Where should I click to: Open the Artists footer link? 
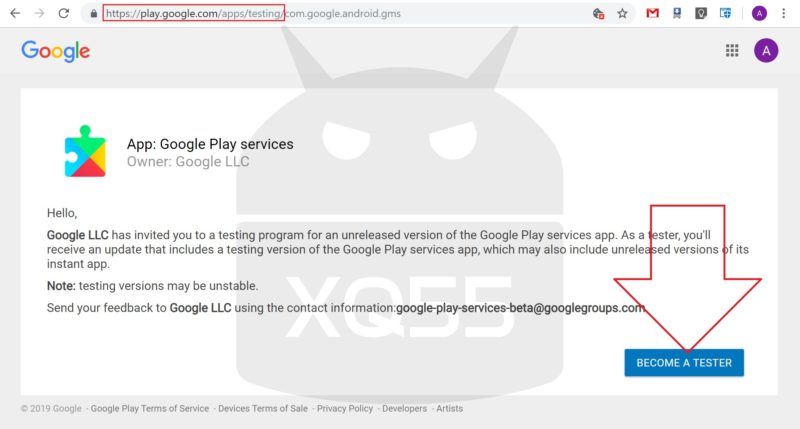point(450,409)
